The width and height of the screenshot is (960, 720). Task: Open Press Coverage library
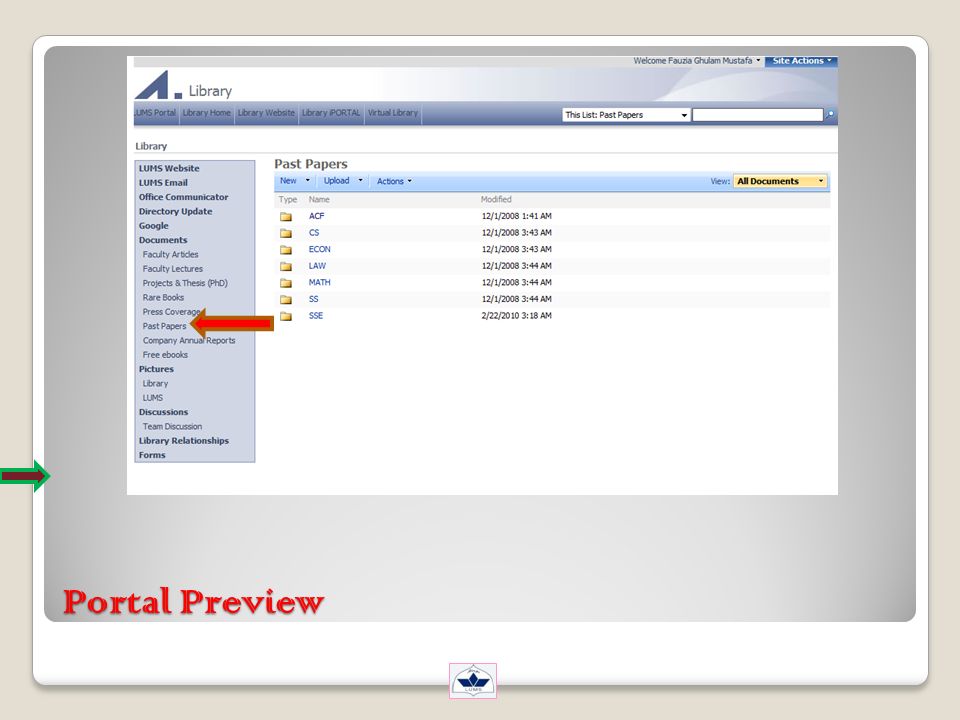[x=170, y=312]
